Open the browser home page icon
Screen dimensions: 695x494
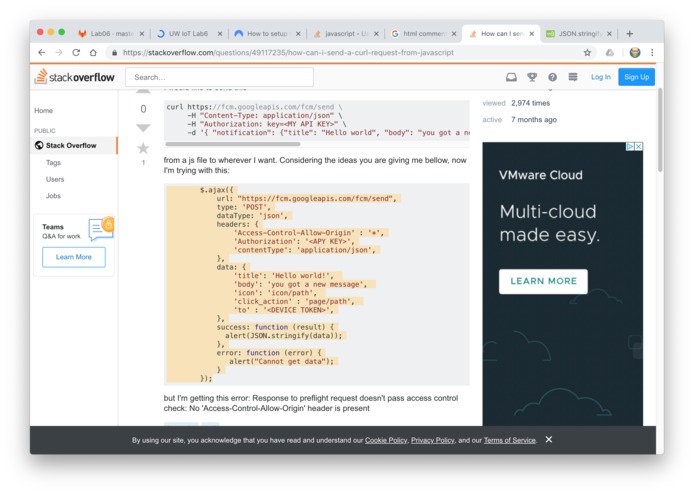[93, 52]
